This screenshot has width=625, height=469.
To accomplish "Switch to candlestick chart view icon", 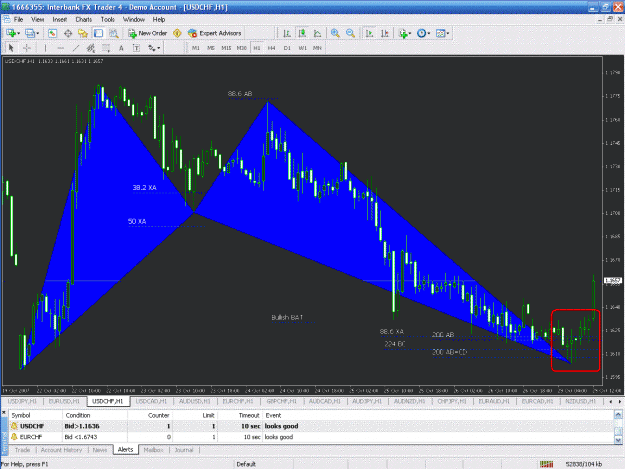I will pyautogui.click(x=302, y=33).
